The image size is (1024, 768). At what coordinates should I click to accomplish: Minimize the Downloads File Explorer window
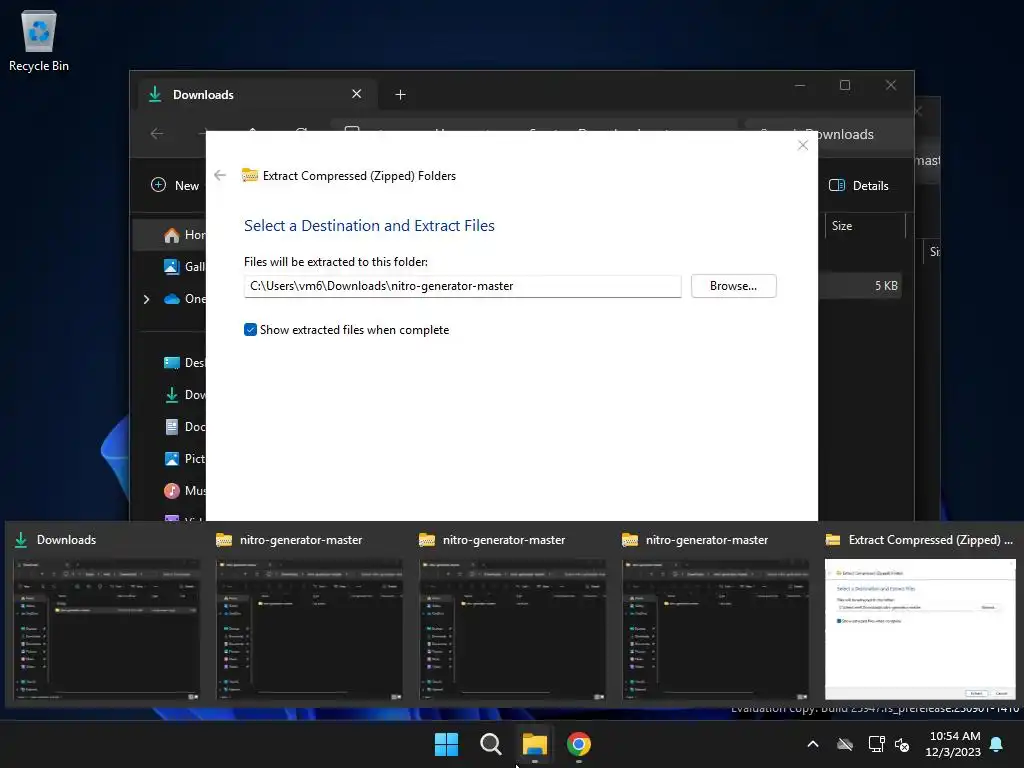(x=800, y=86)
